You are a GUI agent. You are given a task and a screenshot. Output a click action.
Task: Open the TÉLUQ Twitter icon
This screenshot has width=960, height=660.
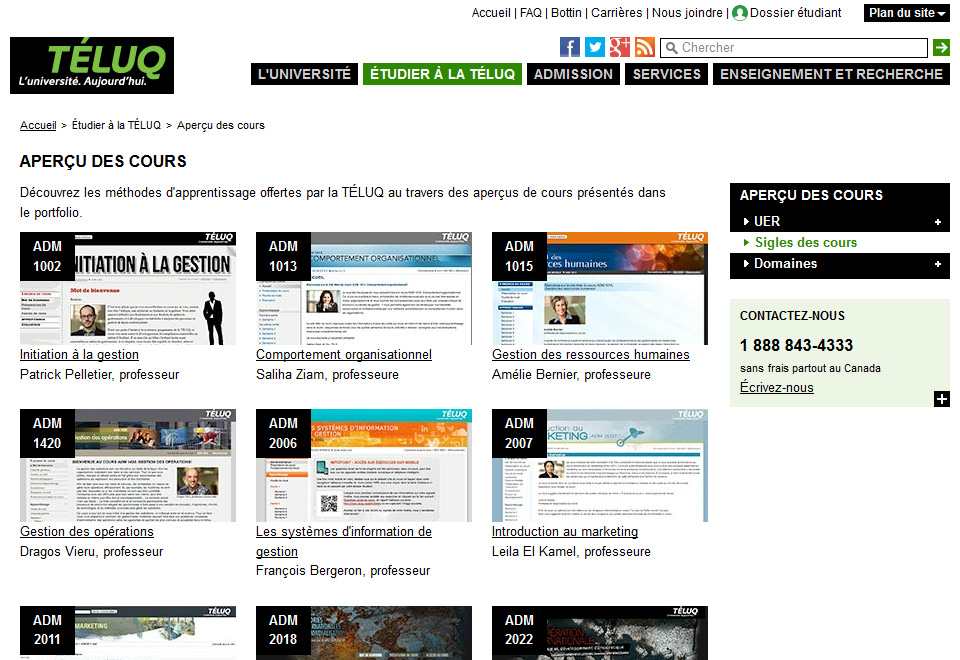594,47
